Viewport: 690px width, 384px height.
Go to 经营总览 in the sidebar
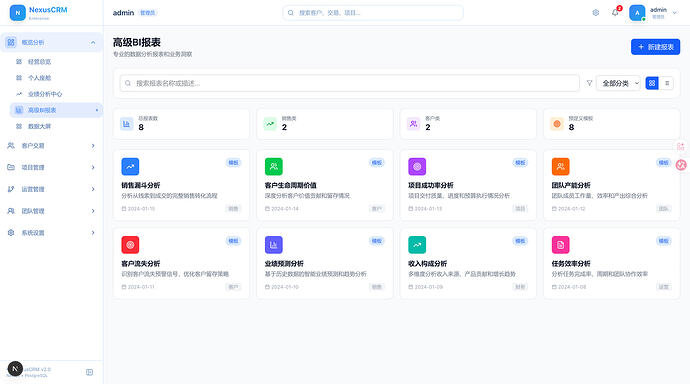pos(56,62)
